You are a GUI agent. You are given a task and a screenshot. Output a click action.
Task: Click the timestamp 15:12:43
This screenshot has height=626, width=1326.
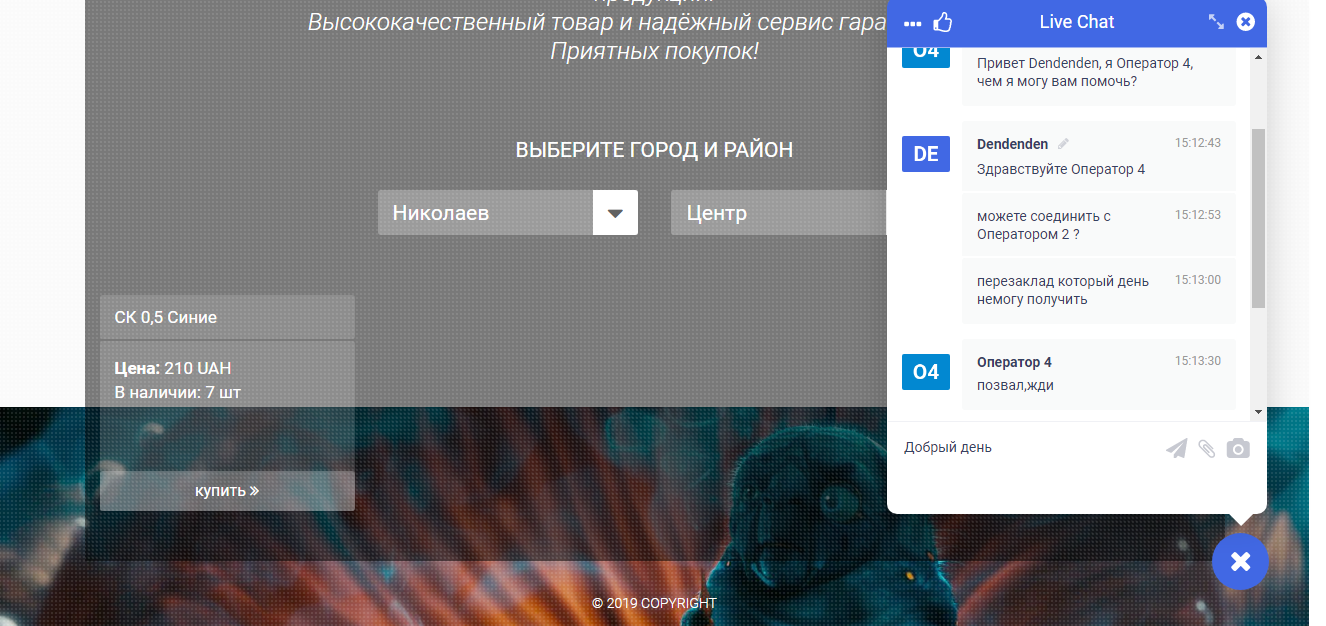1198,143
